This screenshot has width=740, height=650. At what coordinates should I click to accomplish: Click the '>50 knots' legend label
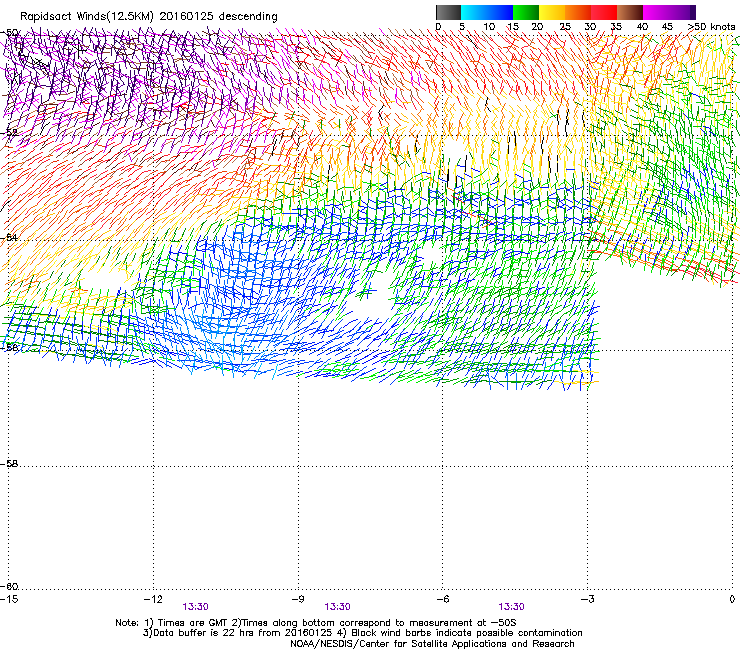711,27
